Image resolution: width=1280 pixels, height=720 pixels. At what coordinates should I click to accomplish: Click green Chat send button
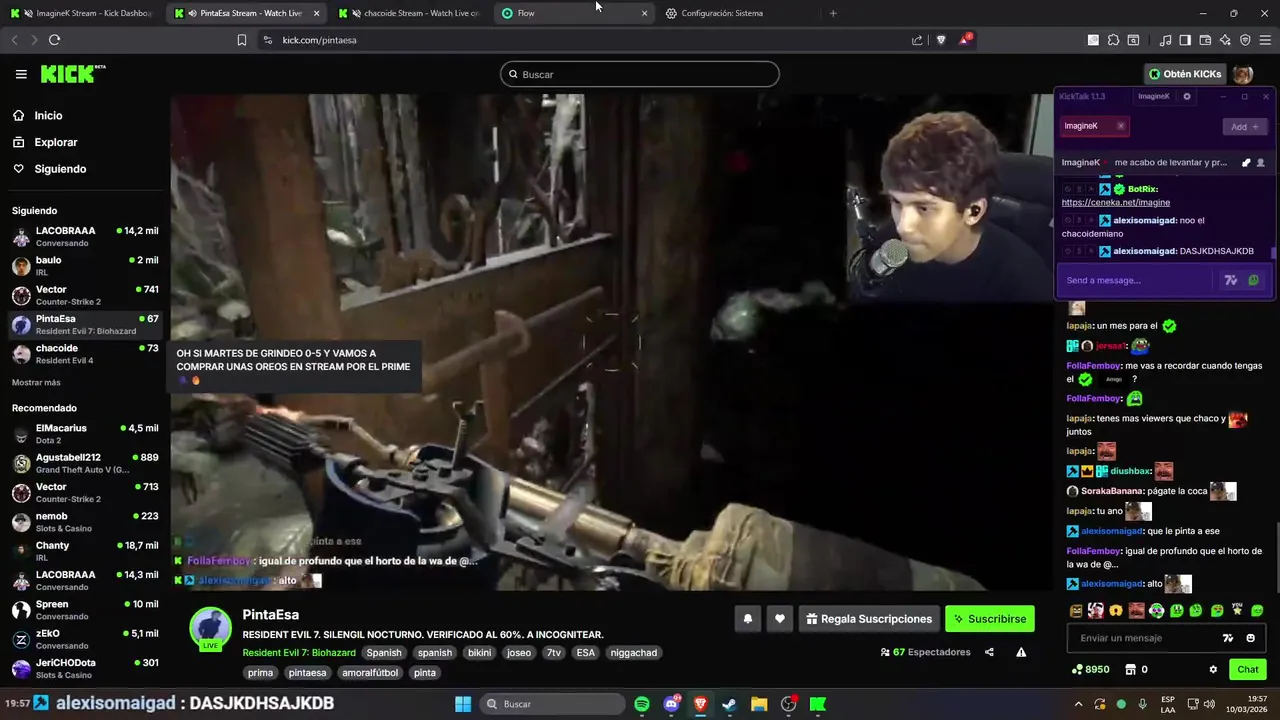tap(1248, 669)
